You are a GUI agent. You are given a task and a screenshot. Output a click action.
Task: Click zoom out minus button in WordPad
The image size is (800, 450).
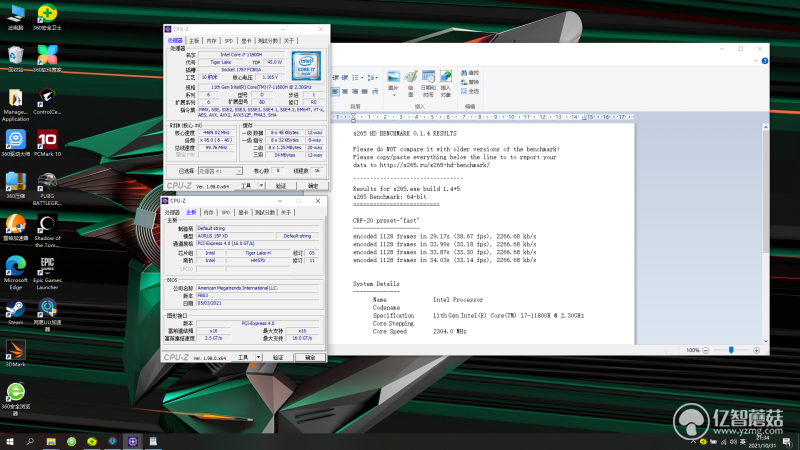click(x=706, y=351)
